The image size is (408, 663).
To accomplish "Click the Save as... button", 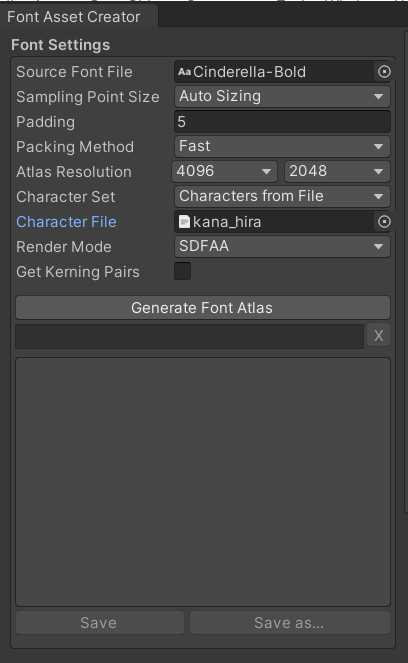I will 290,622.
